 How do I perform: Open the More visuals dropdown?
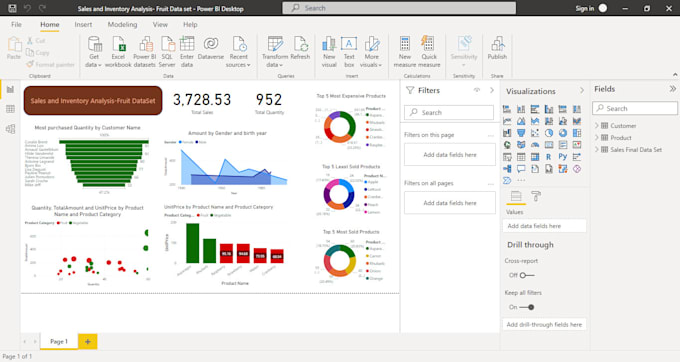click(x=371, y=52)
